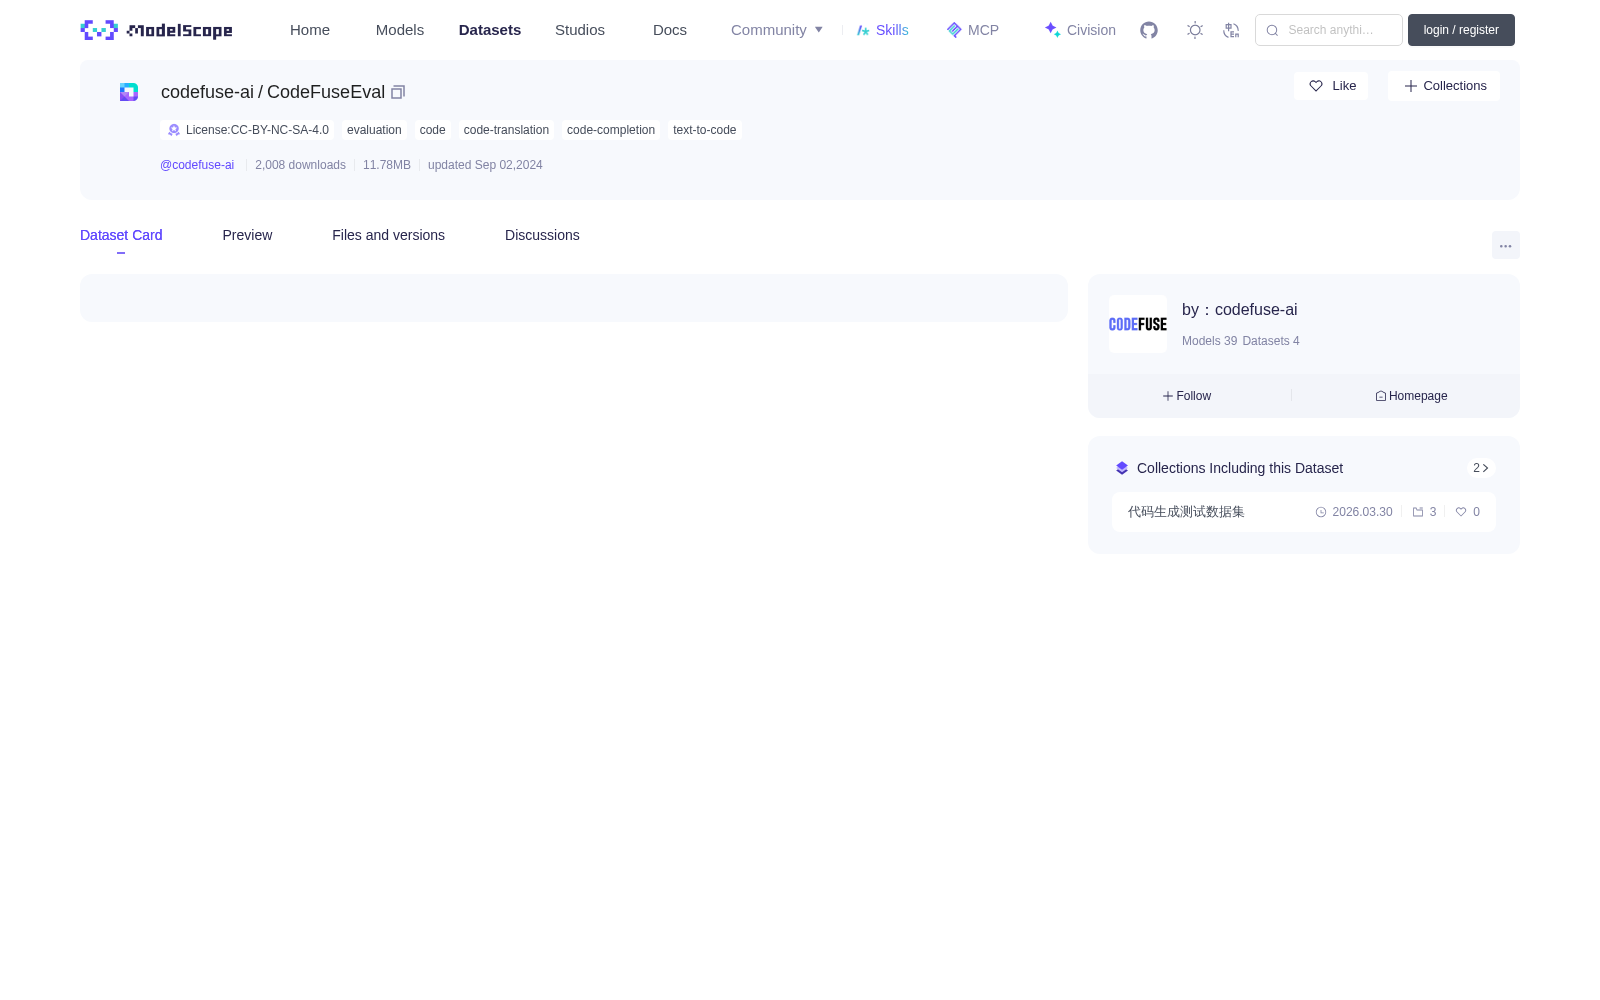The width and height of the screenshot is (1600, 1000).
Task: Open the Discussions tab
Action: click(x=542, y=235)
